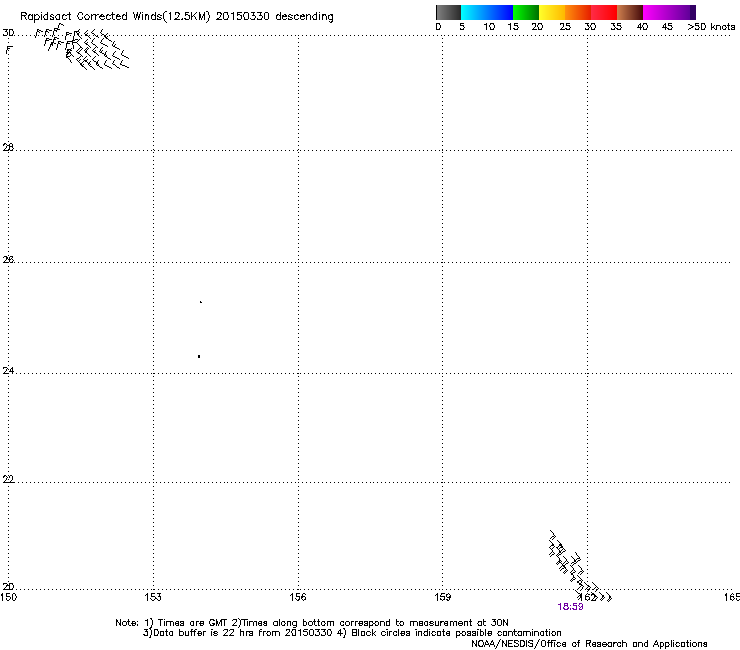This screenshot has height=650, width=740.
Task: Click the latitude label '26'
Action: click(x=8, y=259)
